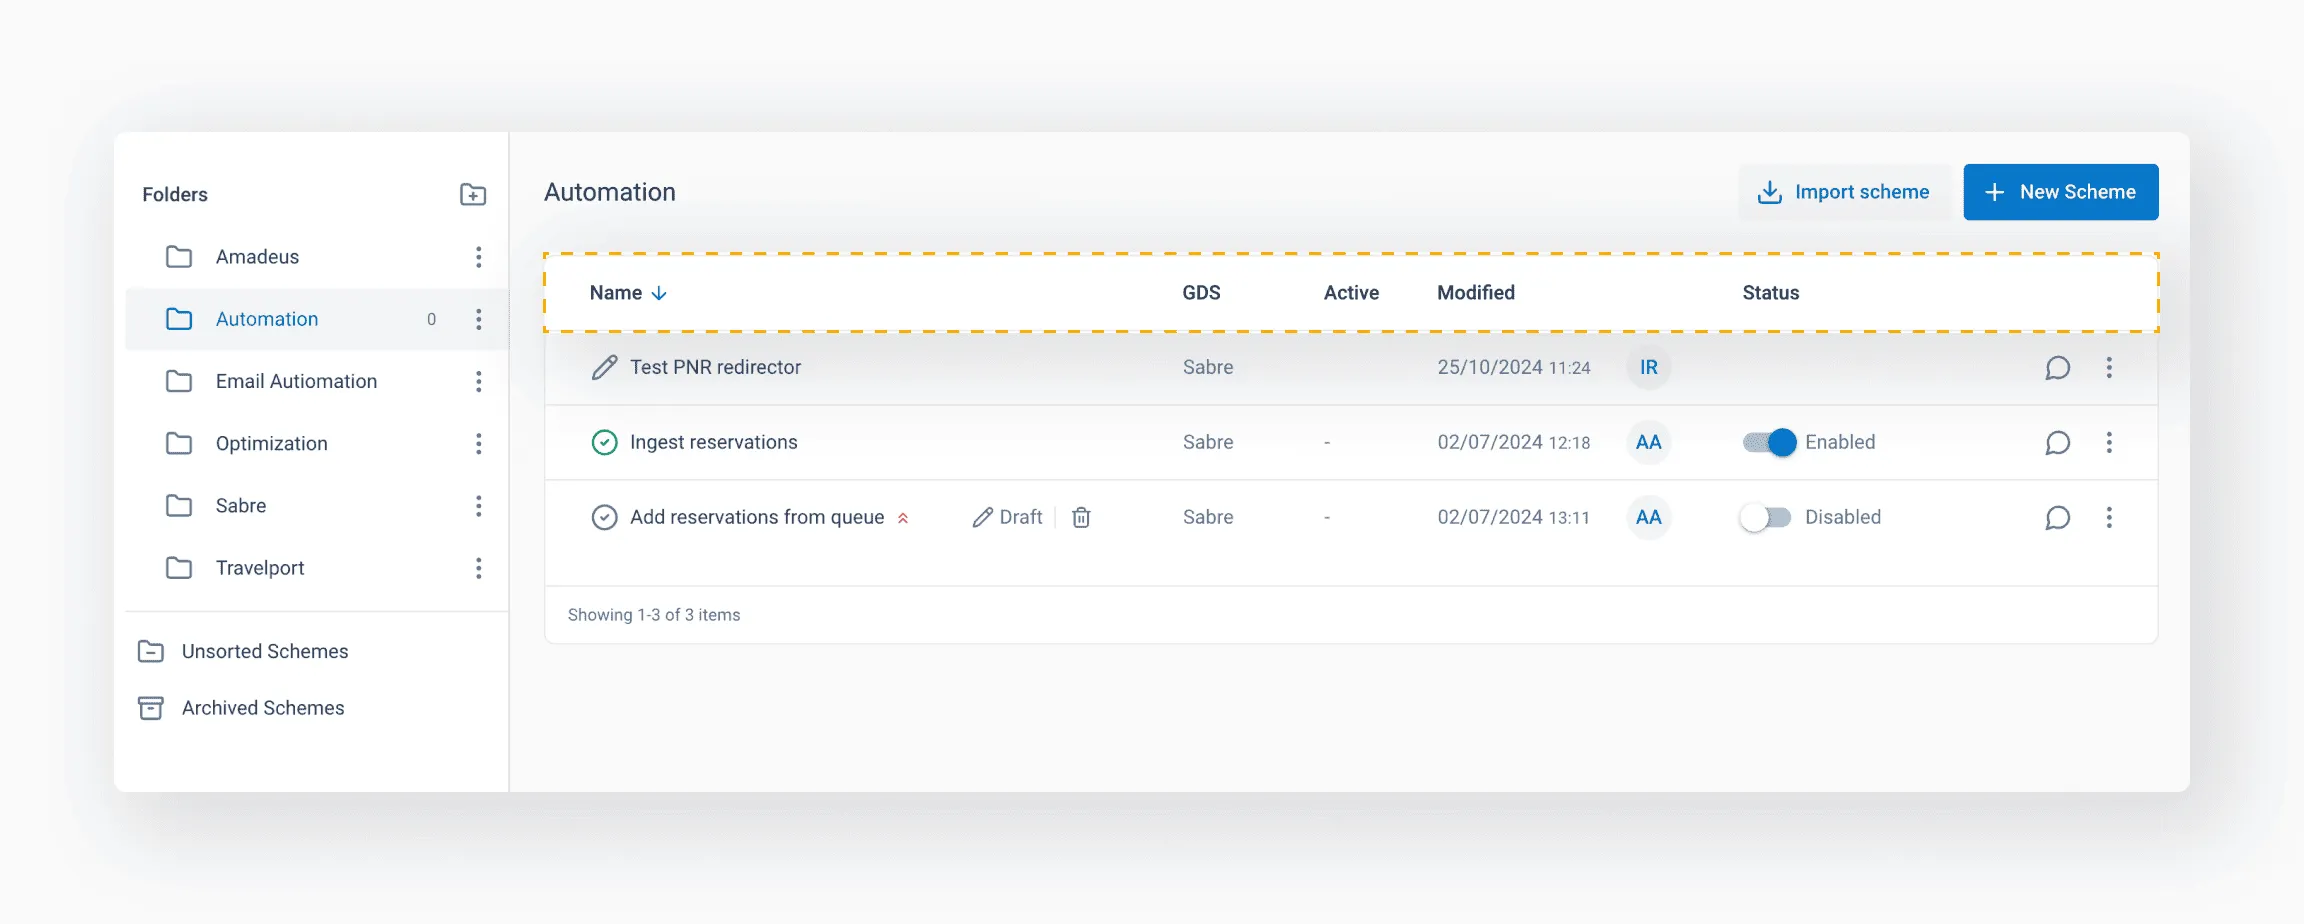Open more options for Test PNR redirector
This screenshot has height=924, width=2304.
point(2109,368)
